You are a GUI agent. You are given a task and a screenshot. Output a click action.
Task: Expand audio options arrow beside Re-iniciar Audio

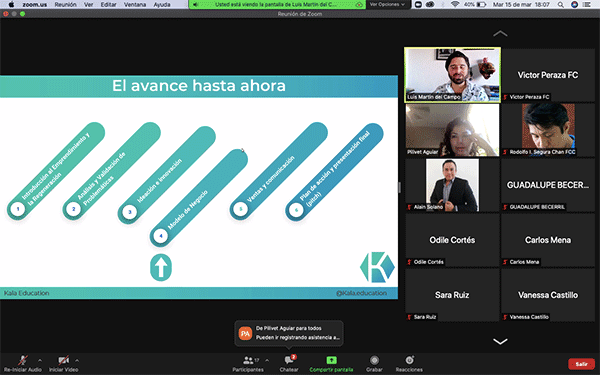40,360
